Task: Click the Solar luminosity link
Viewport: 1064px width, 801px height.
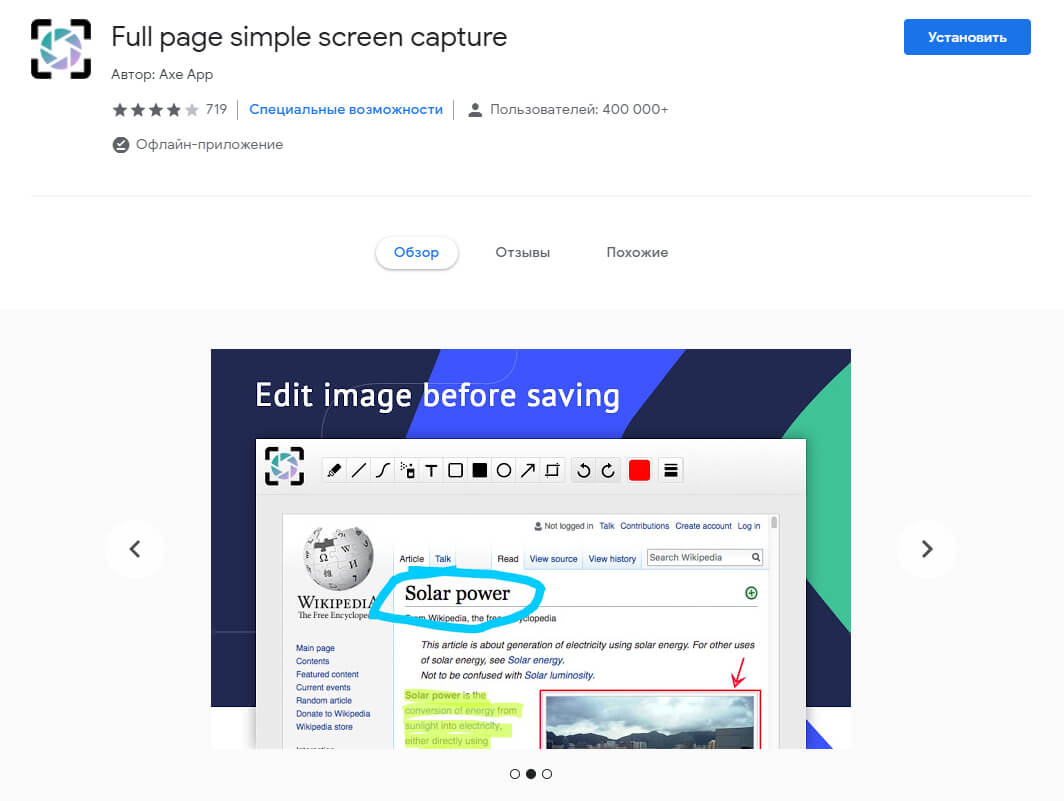Action: coord(559,675)
